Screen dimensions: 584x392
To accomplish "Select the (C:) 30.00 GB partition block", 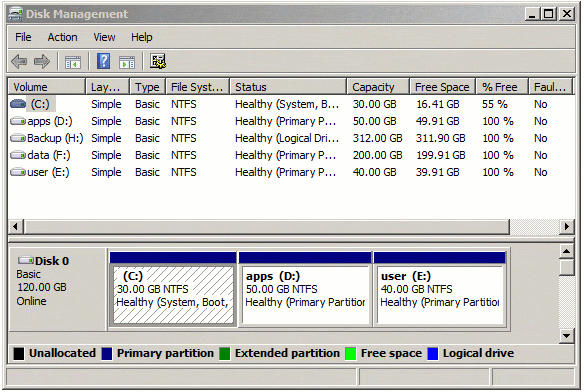I will coord(173,290).
